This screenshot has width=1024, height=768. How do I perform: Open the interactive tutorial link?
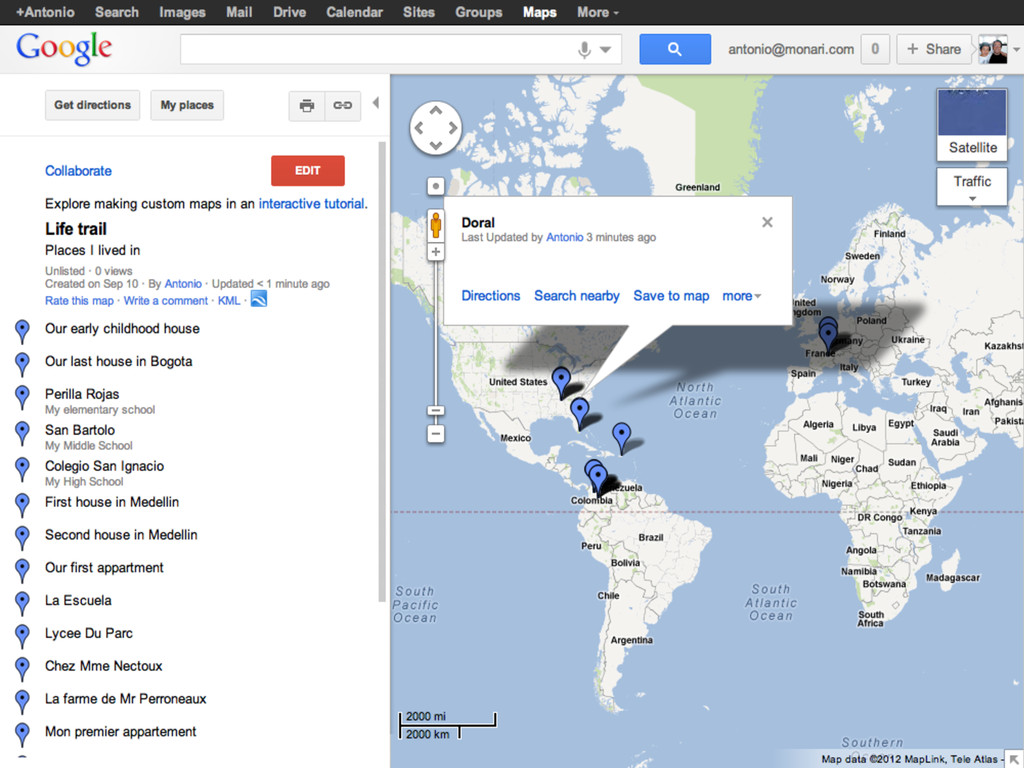click(312, 204)
